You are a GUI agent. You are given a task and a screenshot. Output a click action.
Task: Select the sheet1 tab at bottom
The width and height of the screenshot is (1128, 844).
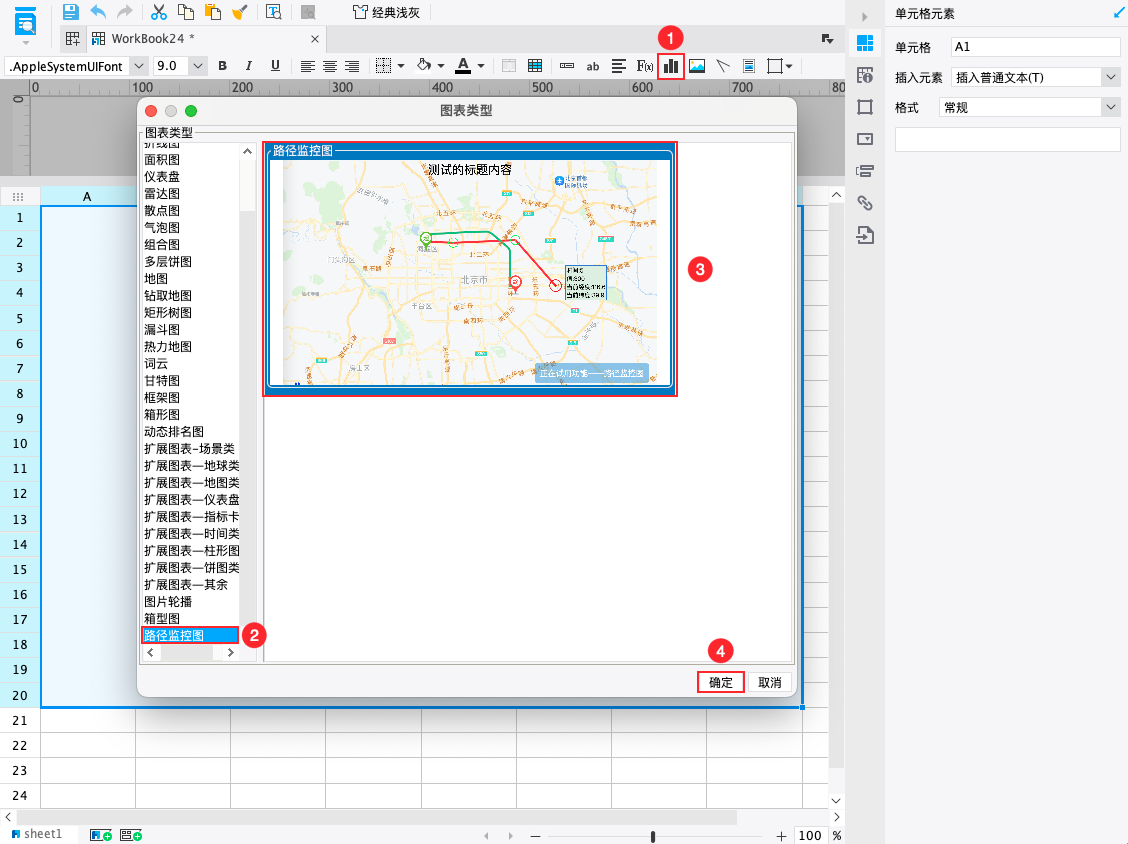tap(42, 833)
